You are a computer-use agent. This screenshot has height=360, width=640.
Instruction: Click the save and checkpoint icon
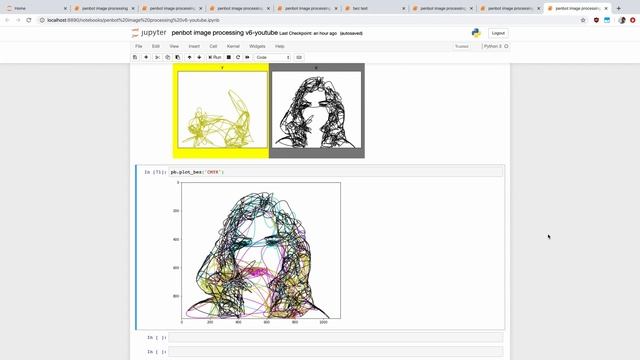click(x=135, y=58)
